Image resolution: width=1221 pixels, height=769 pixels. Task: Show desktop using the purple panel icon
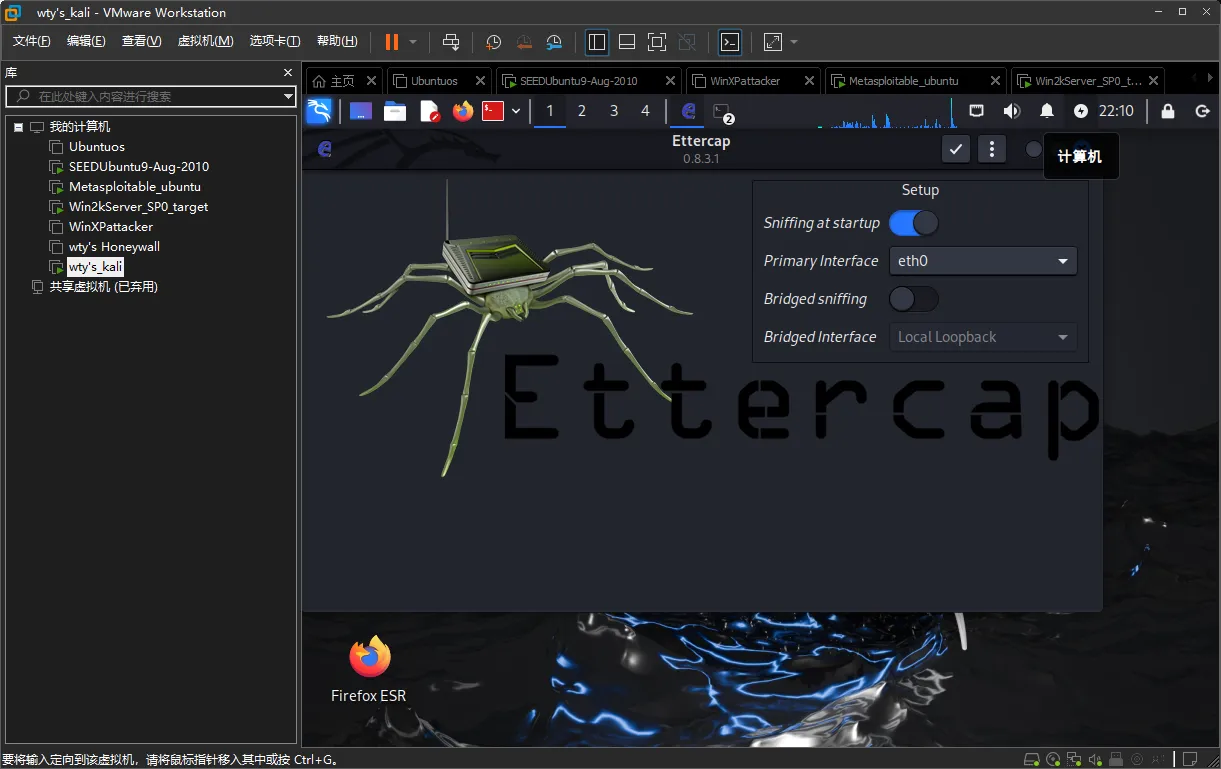pos(361,111)
